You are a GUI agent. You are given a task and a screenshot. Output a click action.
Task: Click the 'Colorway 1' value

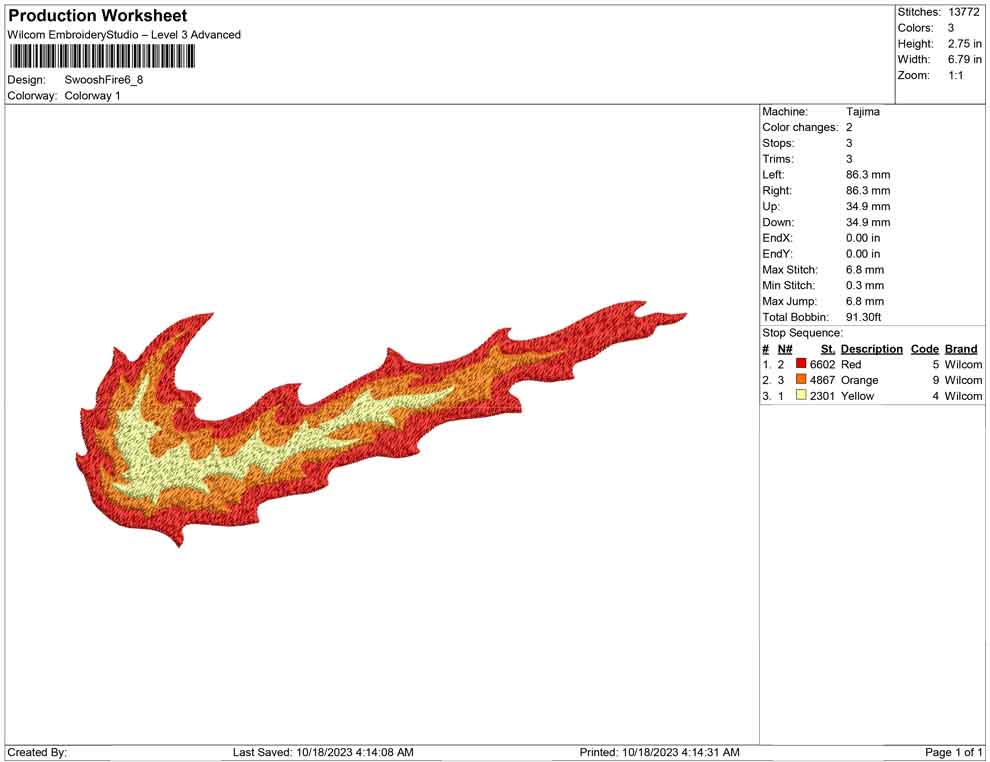click(92, 96)
